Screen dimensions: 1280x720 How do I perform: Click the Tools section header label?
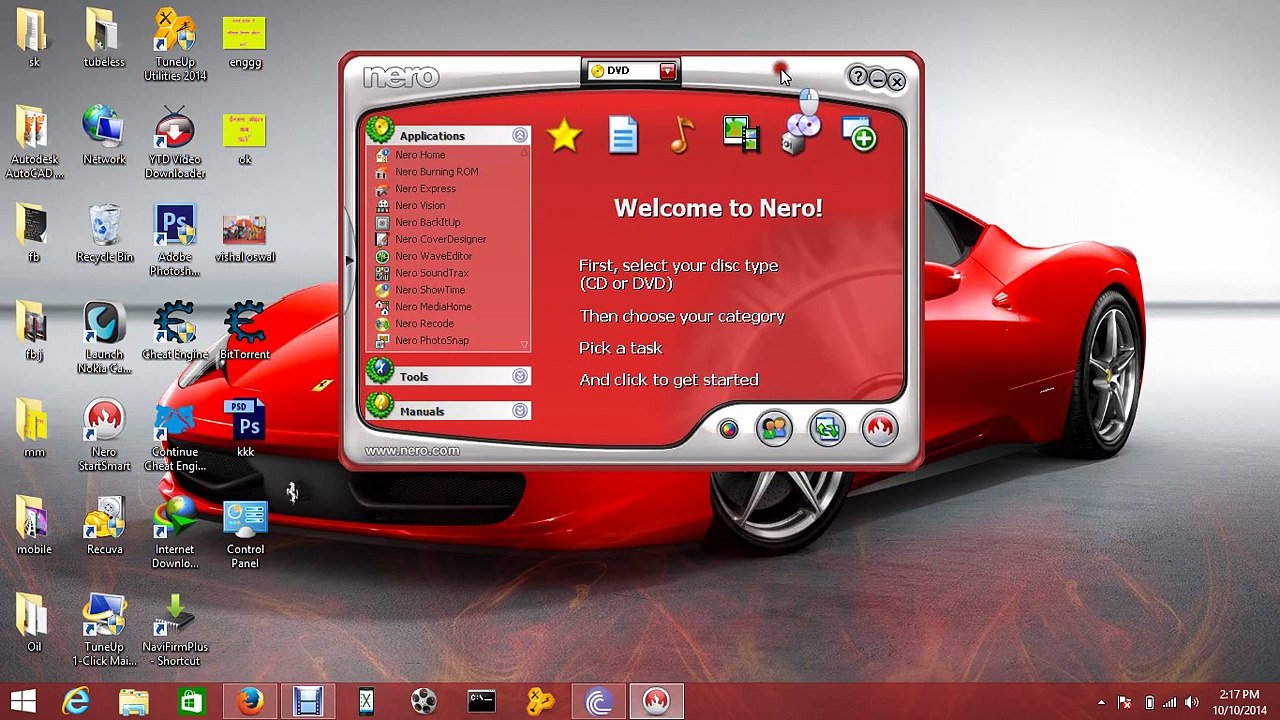414,377
